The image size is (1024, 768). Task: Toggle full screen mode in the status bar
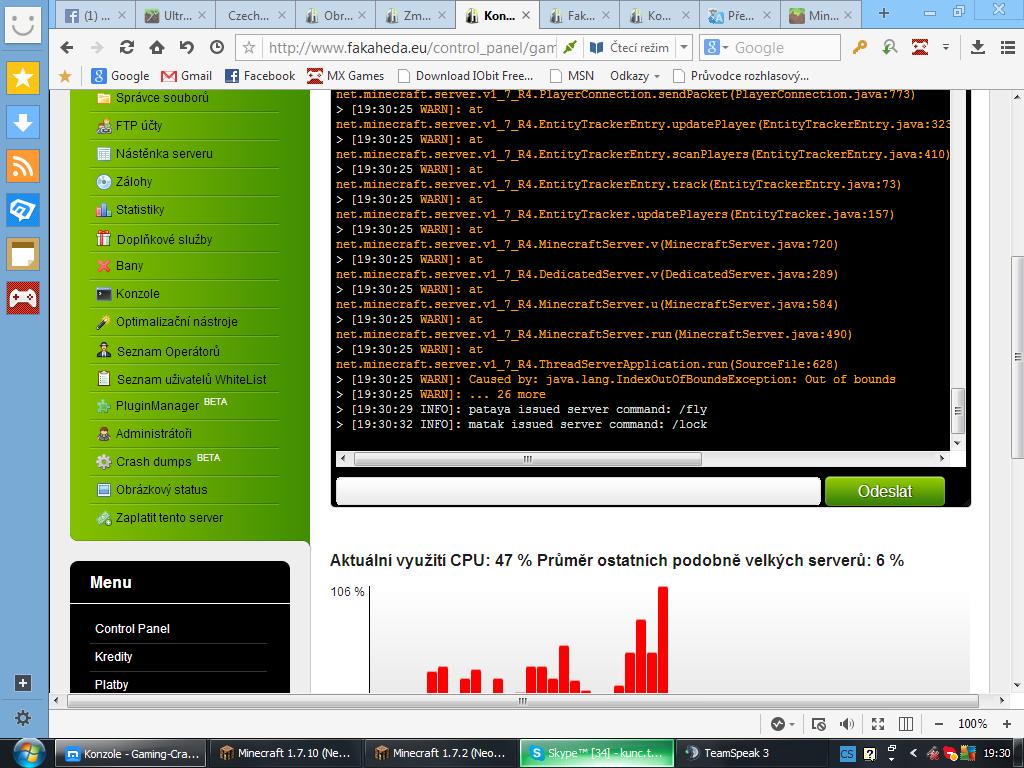click(x=878, y=724)
